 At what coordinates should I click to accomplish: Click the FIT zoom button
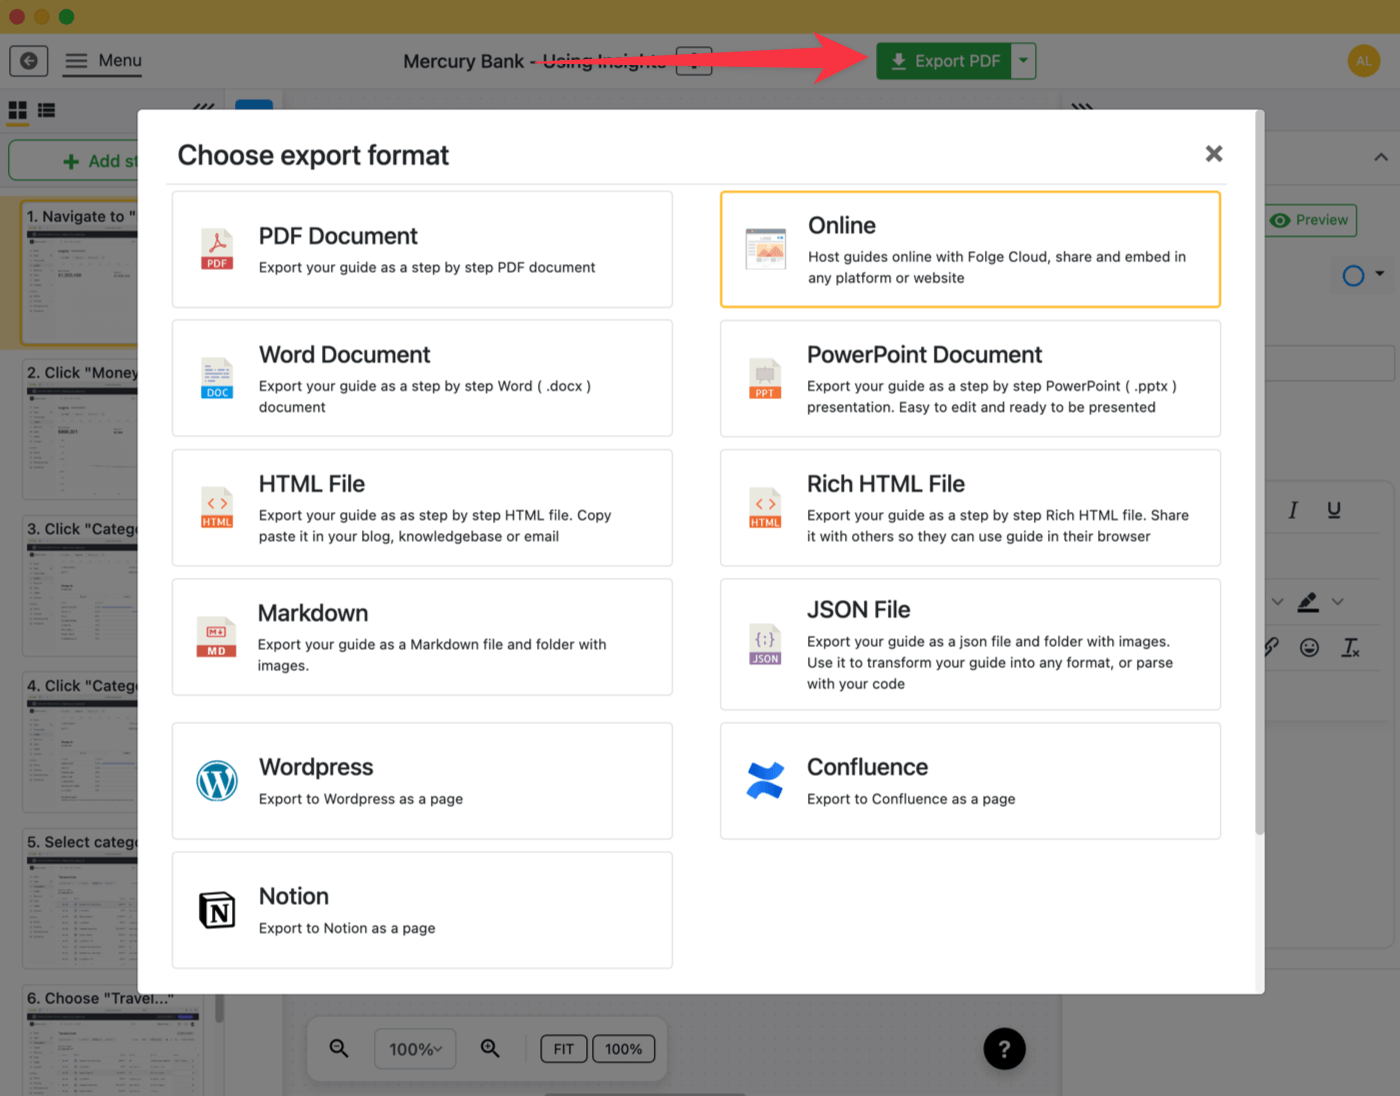(x=564, y=1049)
